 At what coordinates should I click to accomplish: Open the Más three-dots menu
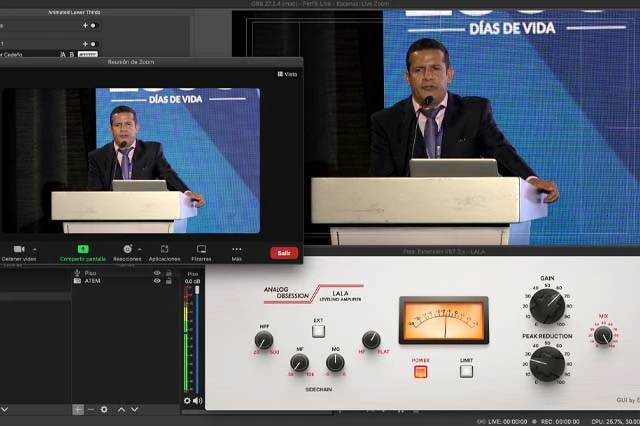click(237, 248)
